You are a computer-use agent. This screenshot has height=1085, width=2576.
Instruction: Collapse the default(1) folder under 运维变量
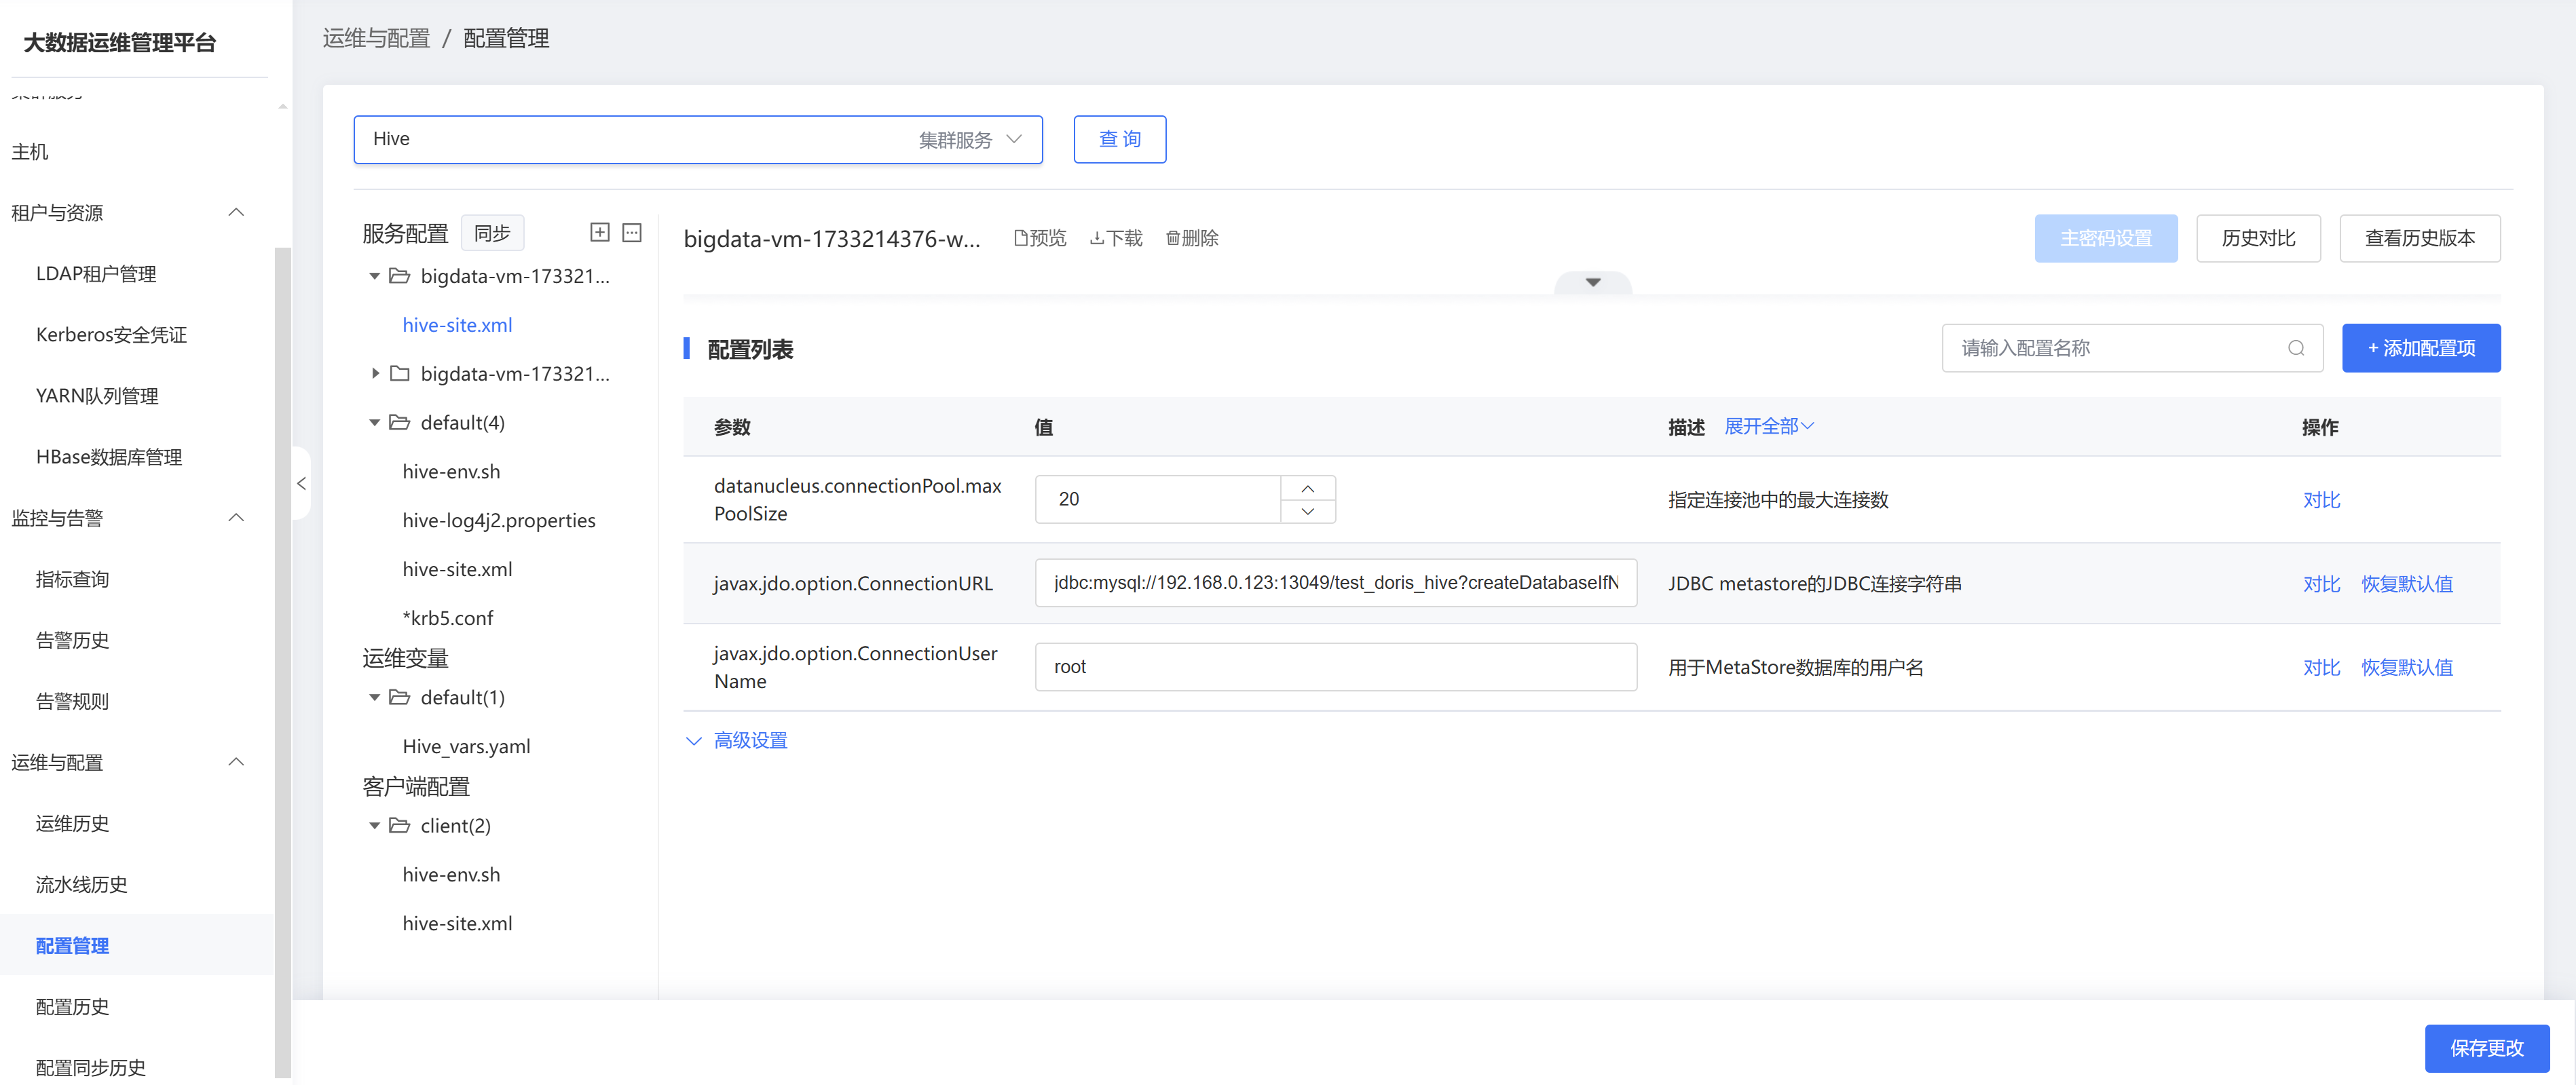pos(375,698)
